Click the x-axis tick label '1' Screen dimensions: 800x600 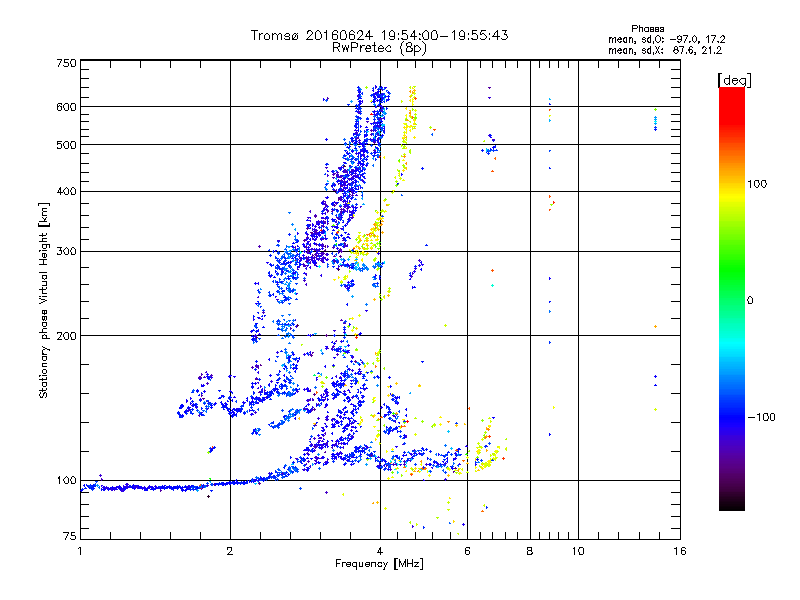click(x=80, y=551)
